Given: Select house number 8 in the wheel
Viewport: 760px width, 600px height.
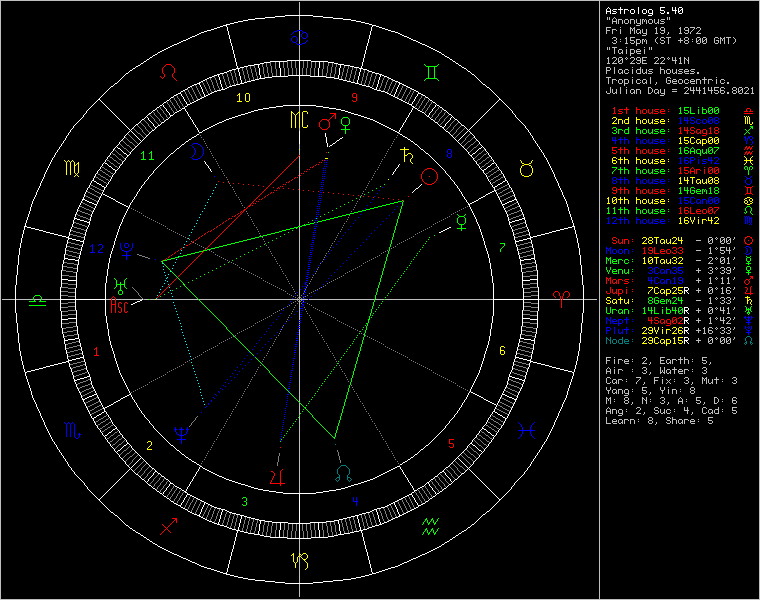Looking at the screenshot, I should pyautogui.click(x=449, y=154).
